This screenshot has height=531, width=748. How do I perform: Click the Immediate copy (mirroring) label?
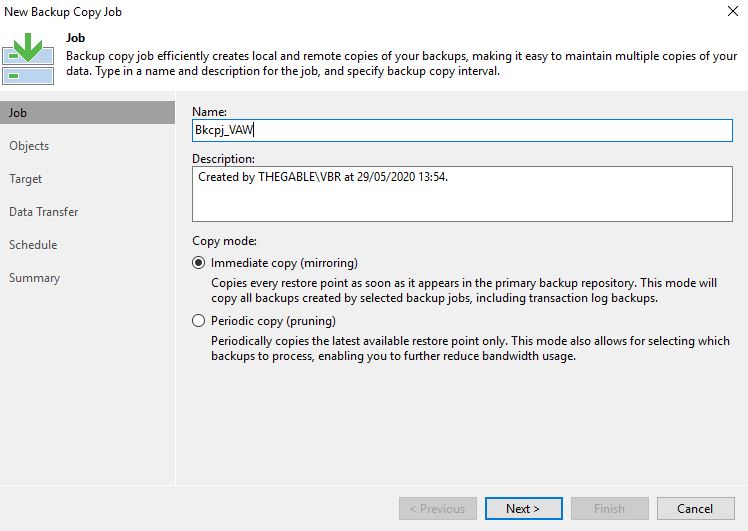tap(284, 263)
